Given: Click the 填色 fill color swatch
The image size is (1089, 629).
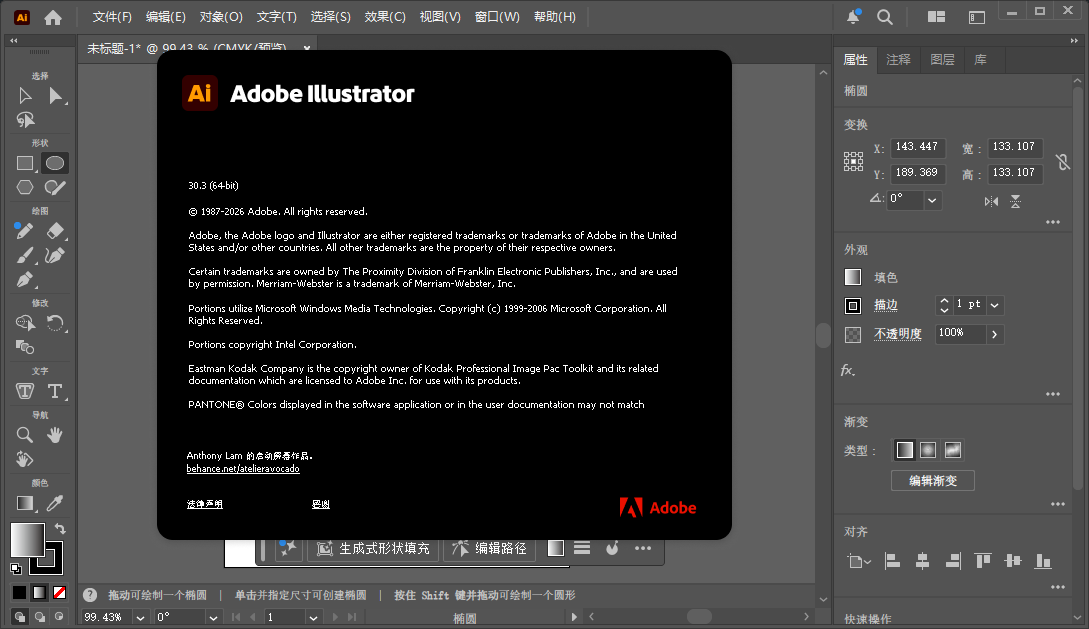Looking at the screenshot, I should tap(853, 277).
